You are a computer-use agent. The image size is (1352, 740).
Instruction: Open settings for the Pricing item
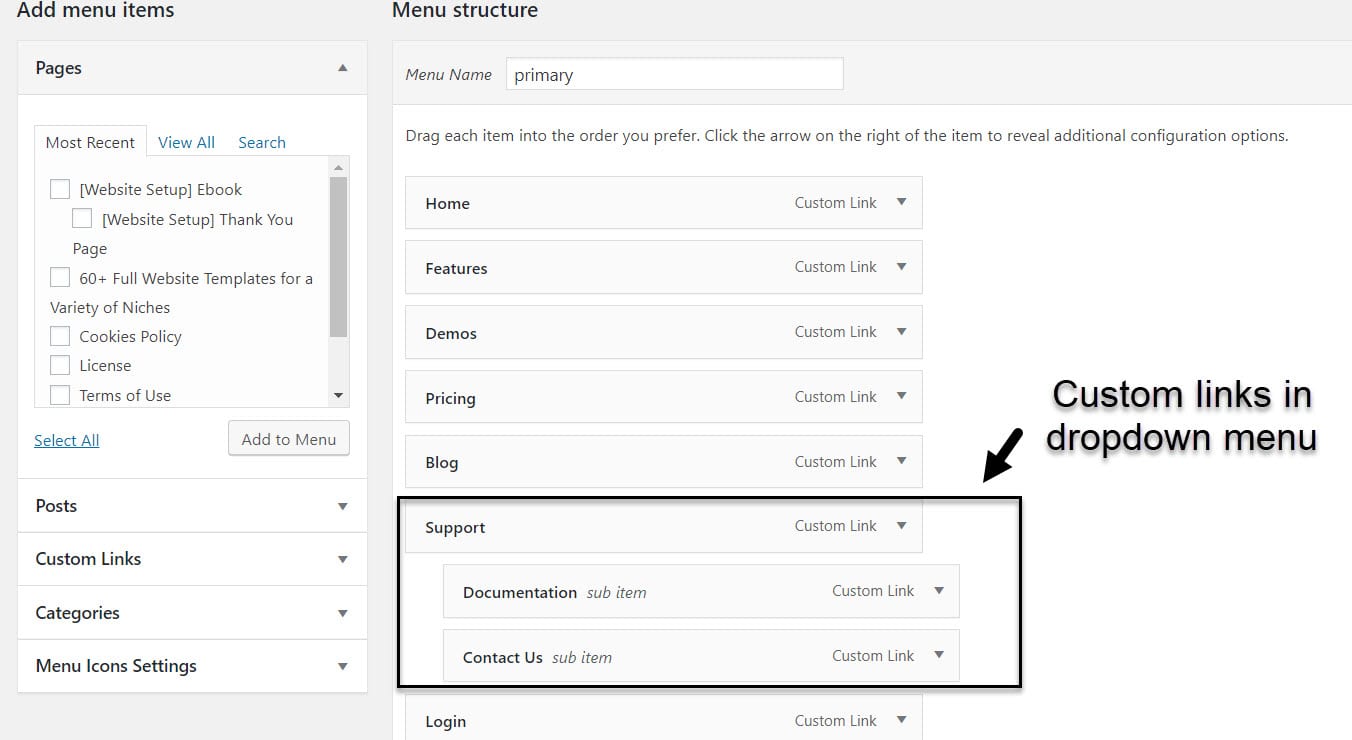[902, 397]
